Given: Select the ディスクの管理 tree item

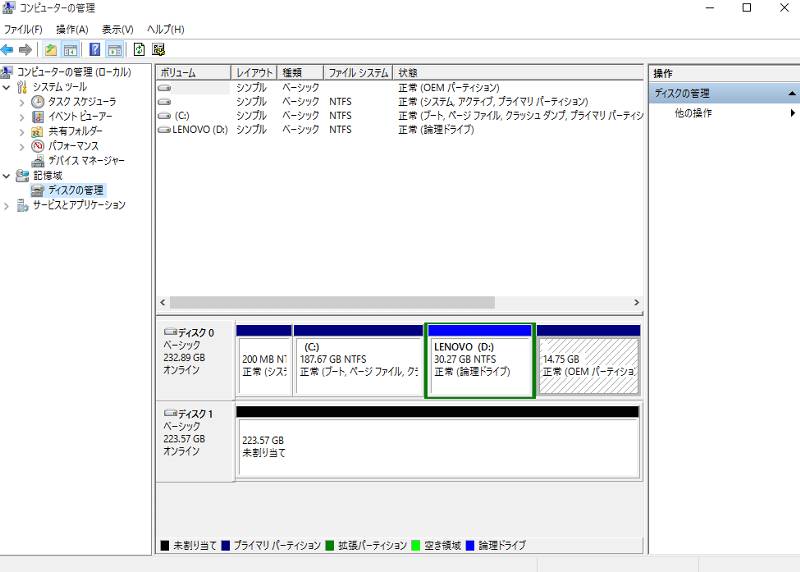Looking at the screenshot, I should [76, 190].
